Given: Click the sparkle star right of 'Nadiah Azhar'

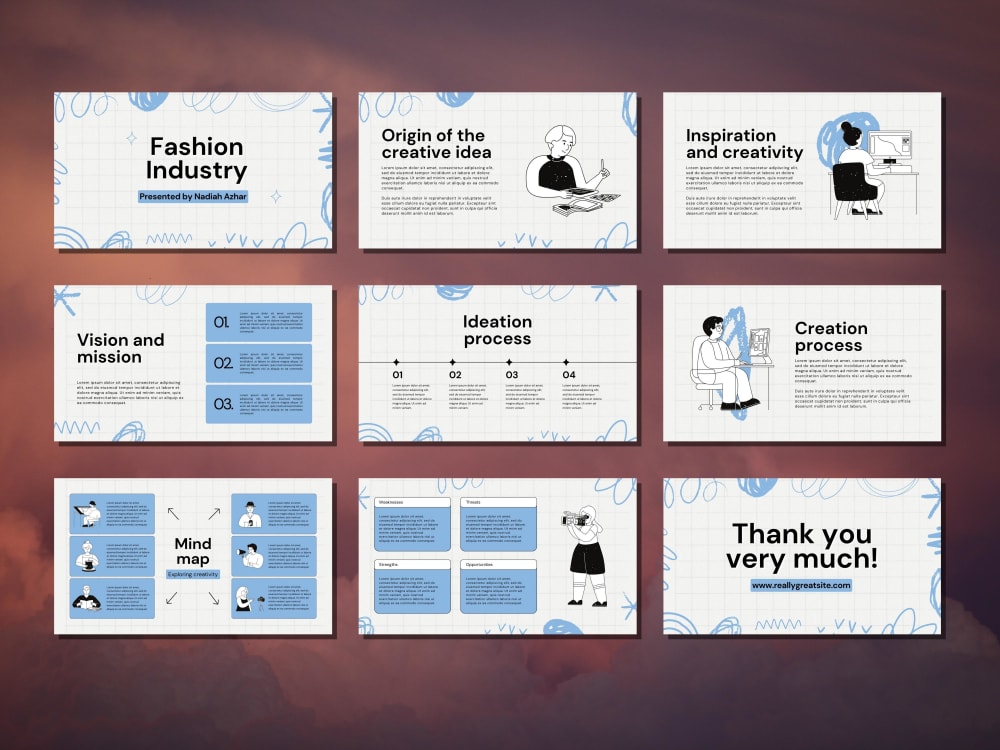Looking at the screenshot, I should point(276,196).
